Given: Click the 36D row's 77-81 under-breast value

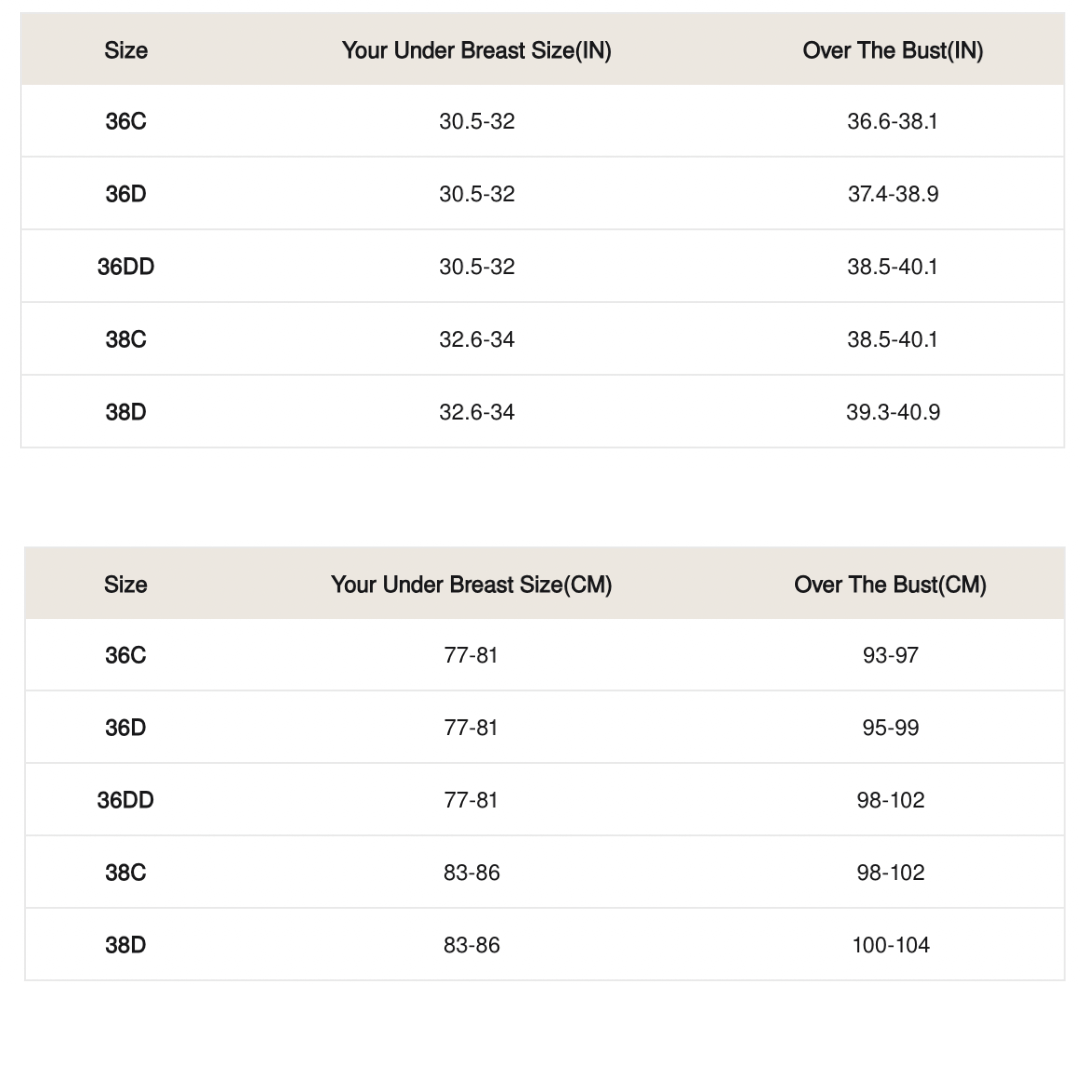Looking at the screenshot, I should coord(471,728).
